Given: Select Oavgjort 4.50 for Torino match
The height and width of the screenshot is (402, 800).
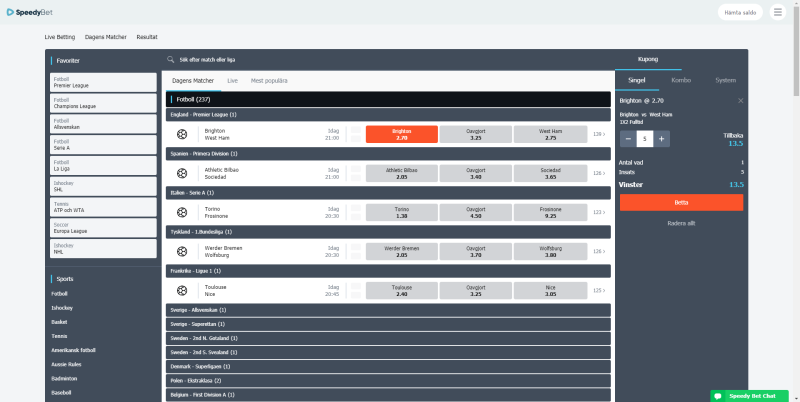Looking at the screenshot, I should click(476, 212).
